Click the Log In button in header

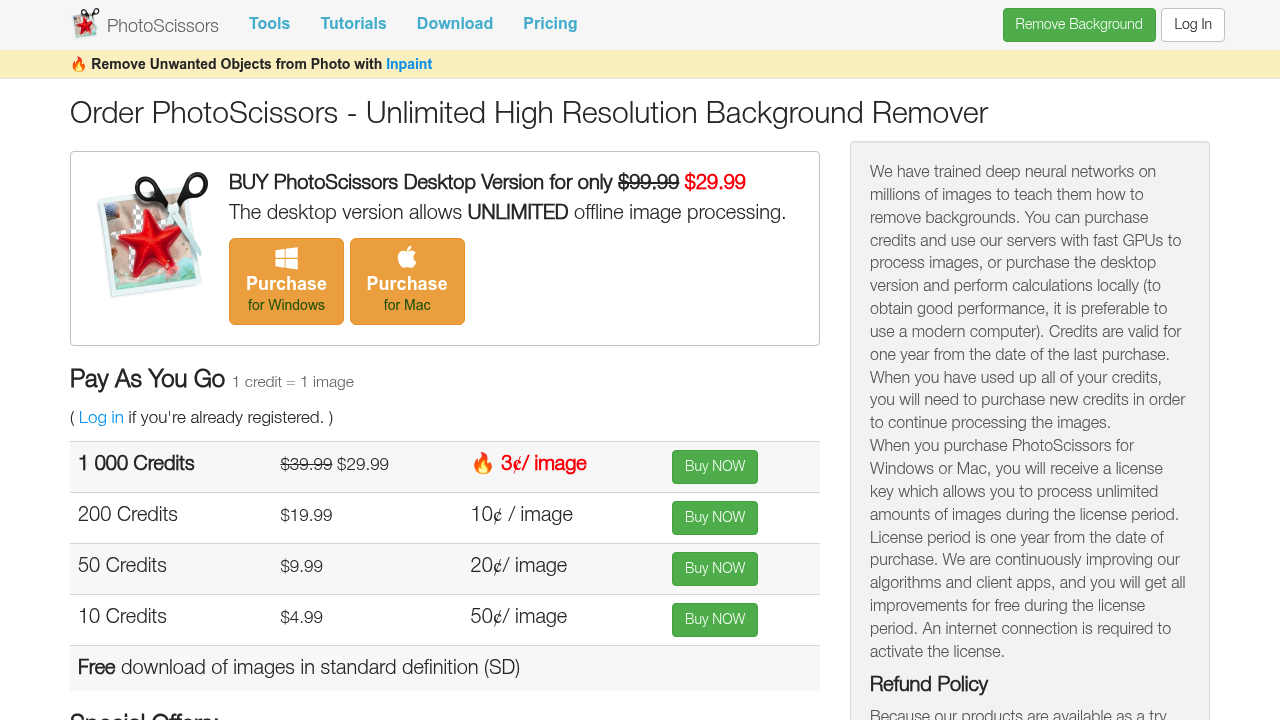click(1193, 25)
